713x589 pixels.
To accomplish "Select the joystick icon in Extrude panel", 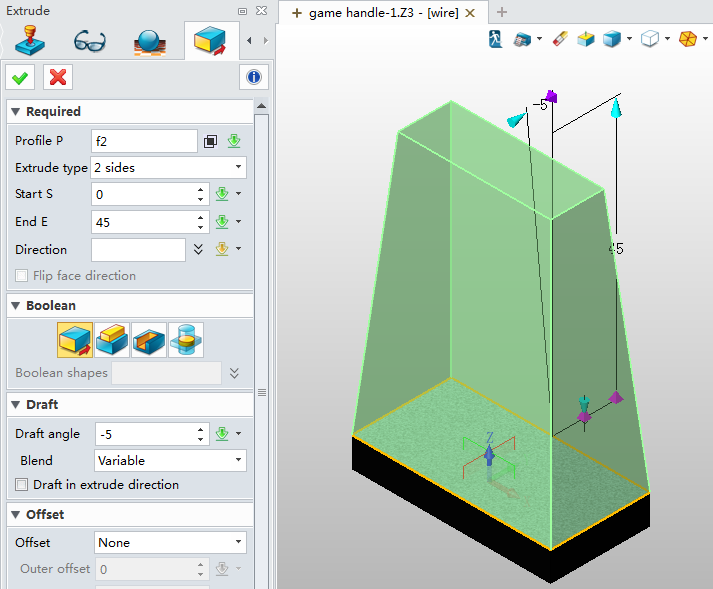I will tap(30, 40).
